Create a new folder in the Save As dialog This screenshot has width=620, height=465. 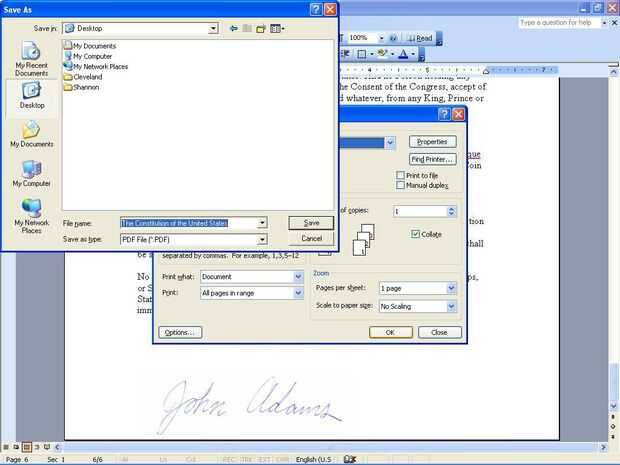261,28
